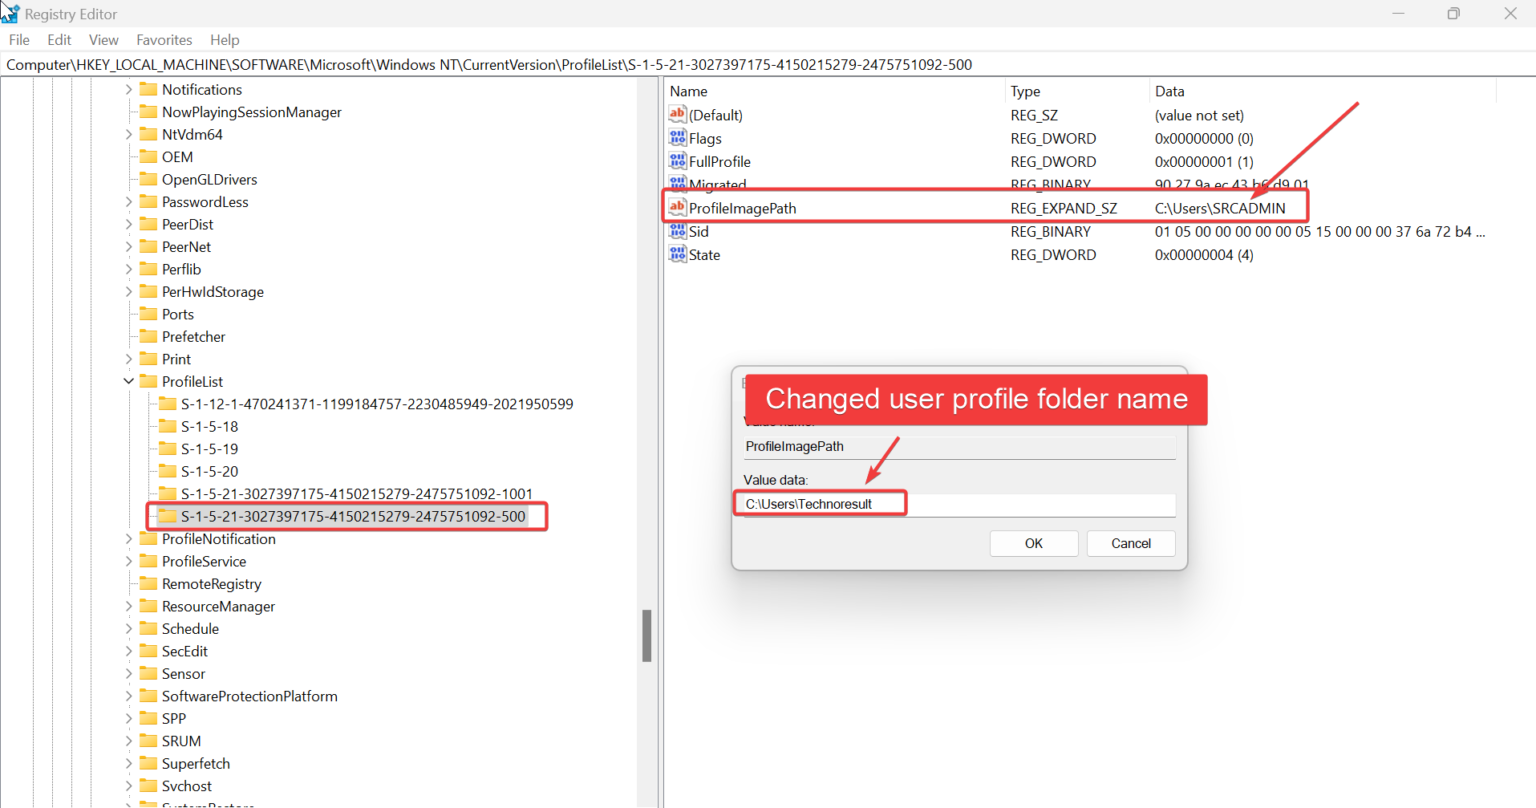This screenshot has height=808, width=1536.
Task: Click the ProfileImagePath string value icon
Action: (x=678, y=208)
